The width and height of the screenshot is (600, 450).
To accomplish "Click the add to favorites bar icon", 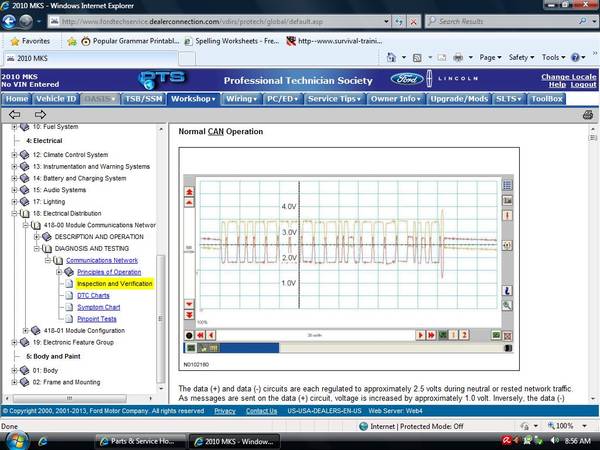I will pyautogui.click(x=72, y=41).
